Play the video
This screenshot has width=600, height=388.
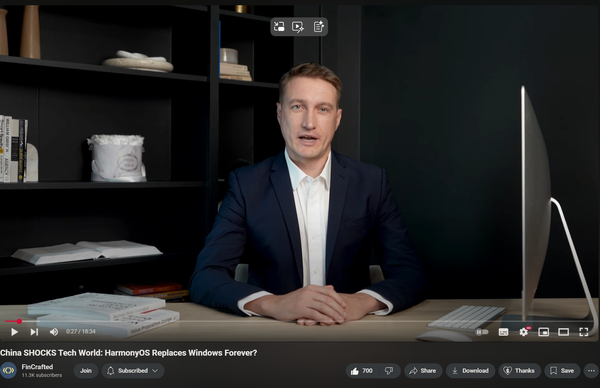14,332
